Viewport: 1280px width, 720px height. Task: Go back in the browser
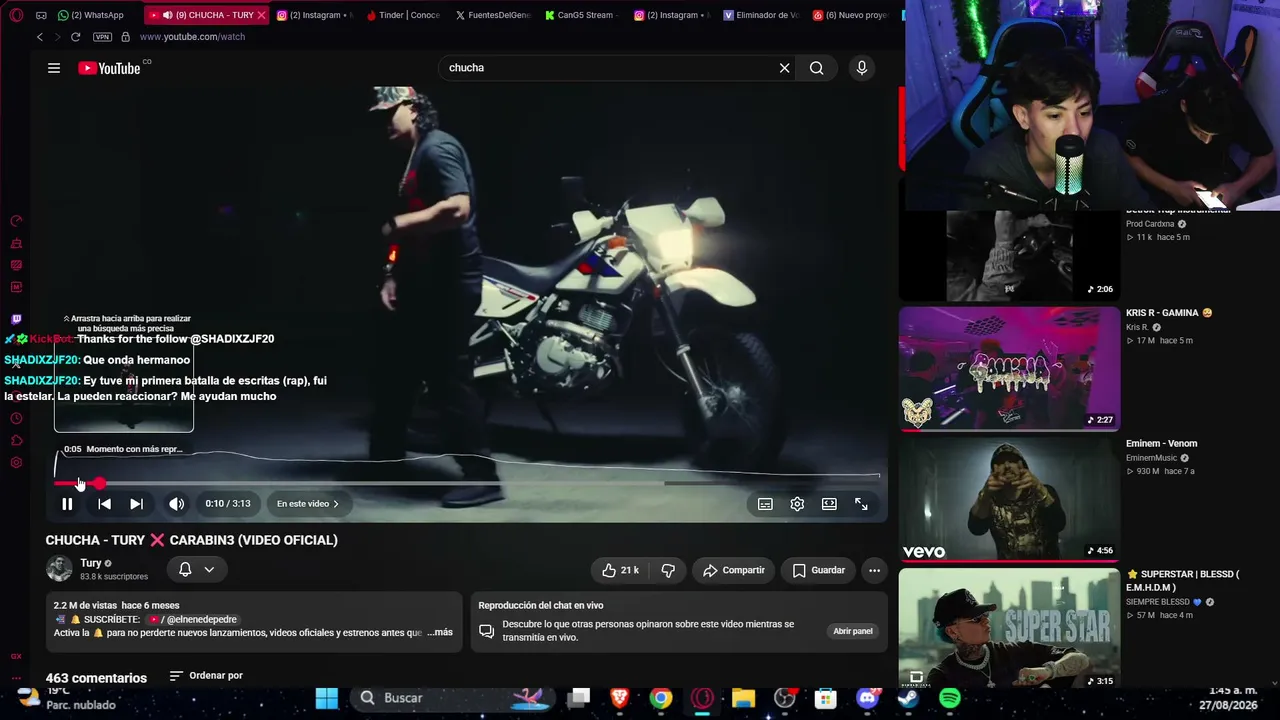pyautogui.click(x=40, y=37)
